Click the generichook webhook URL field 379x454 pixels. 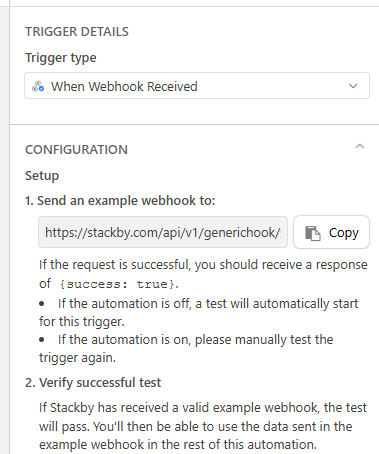point(163,232)
